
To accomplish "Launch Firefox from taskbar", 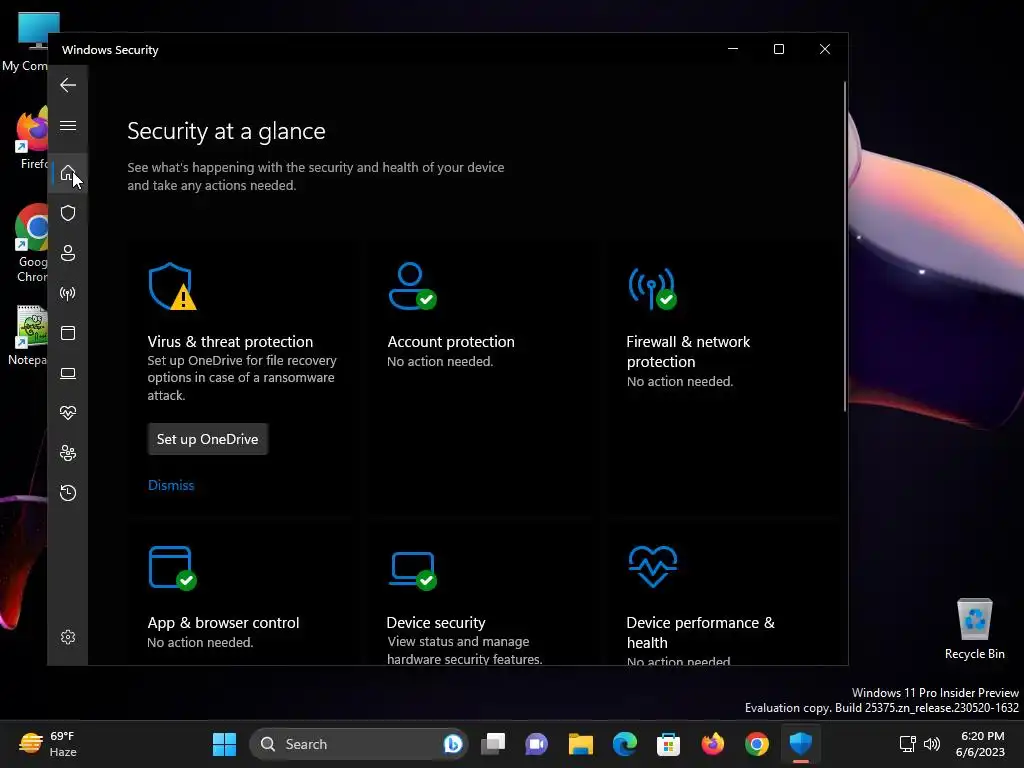I will click(712, 744).
